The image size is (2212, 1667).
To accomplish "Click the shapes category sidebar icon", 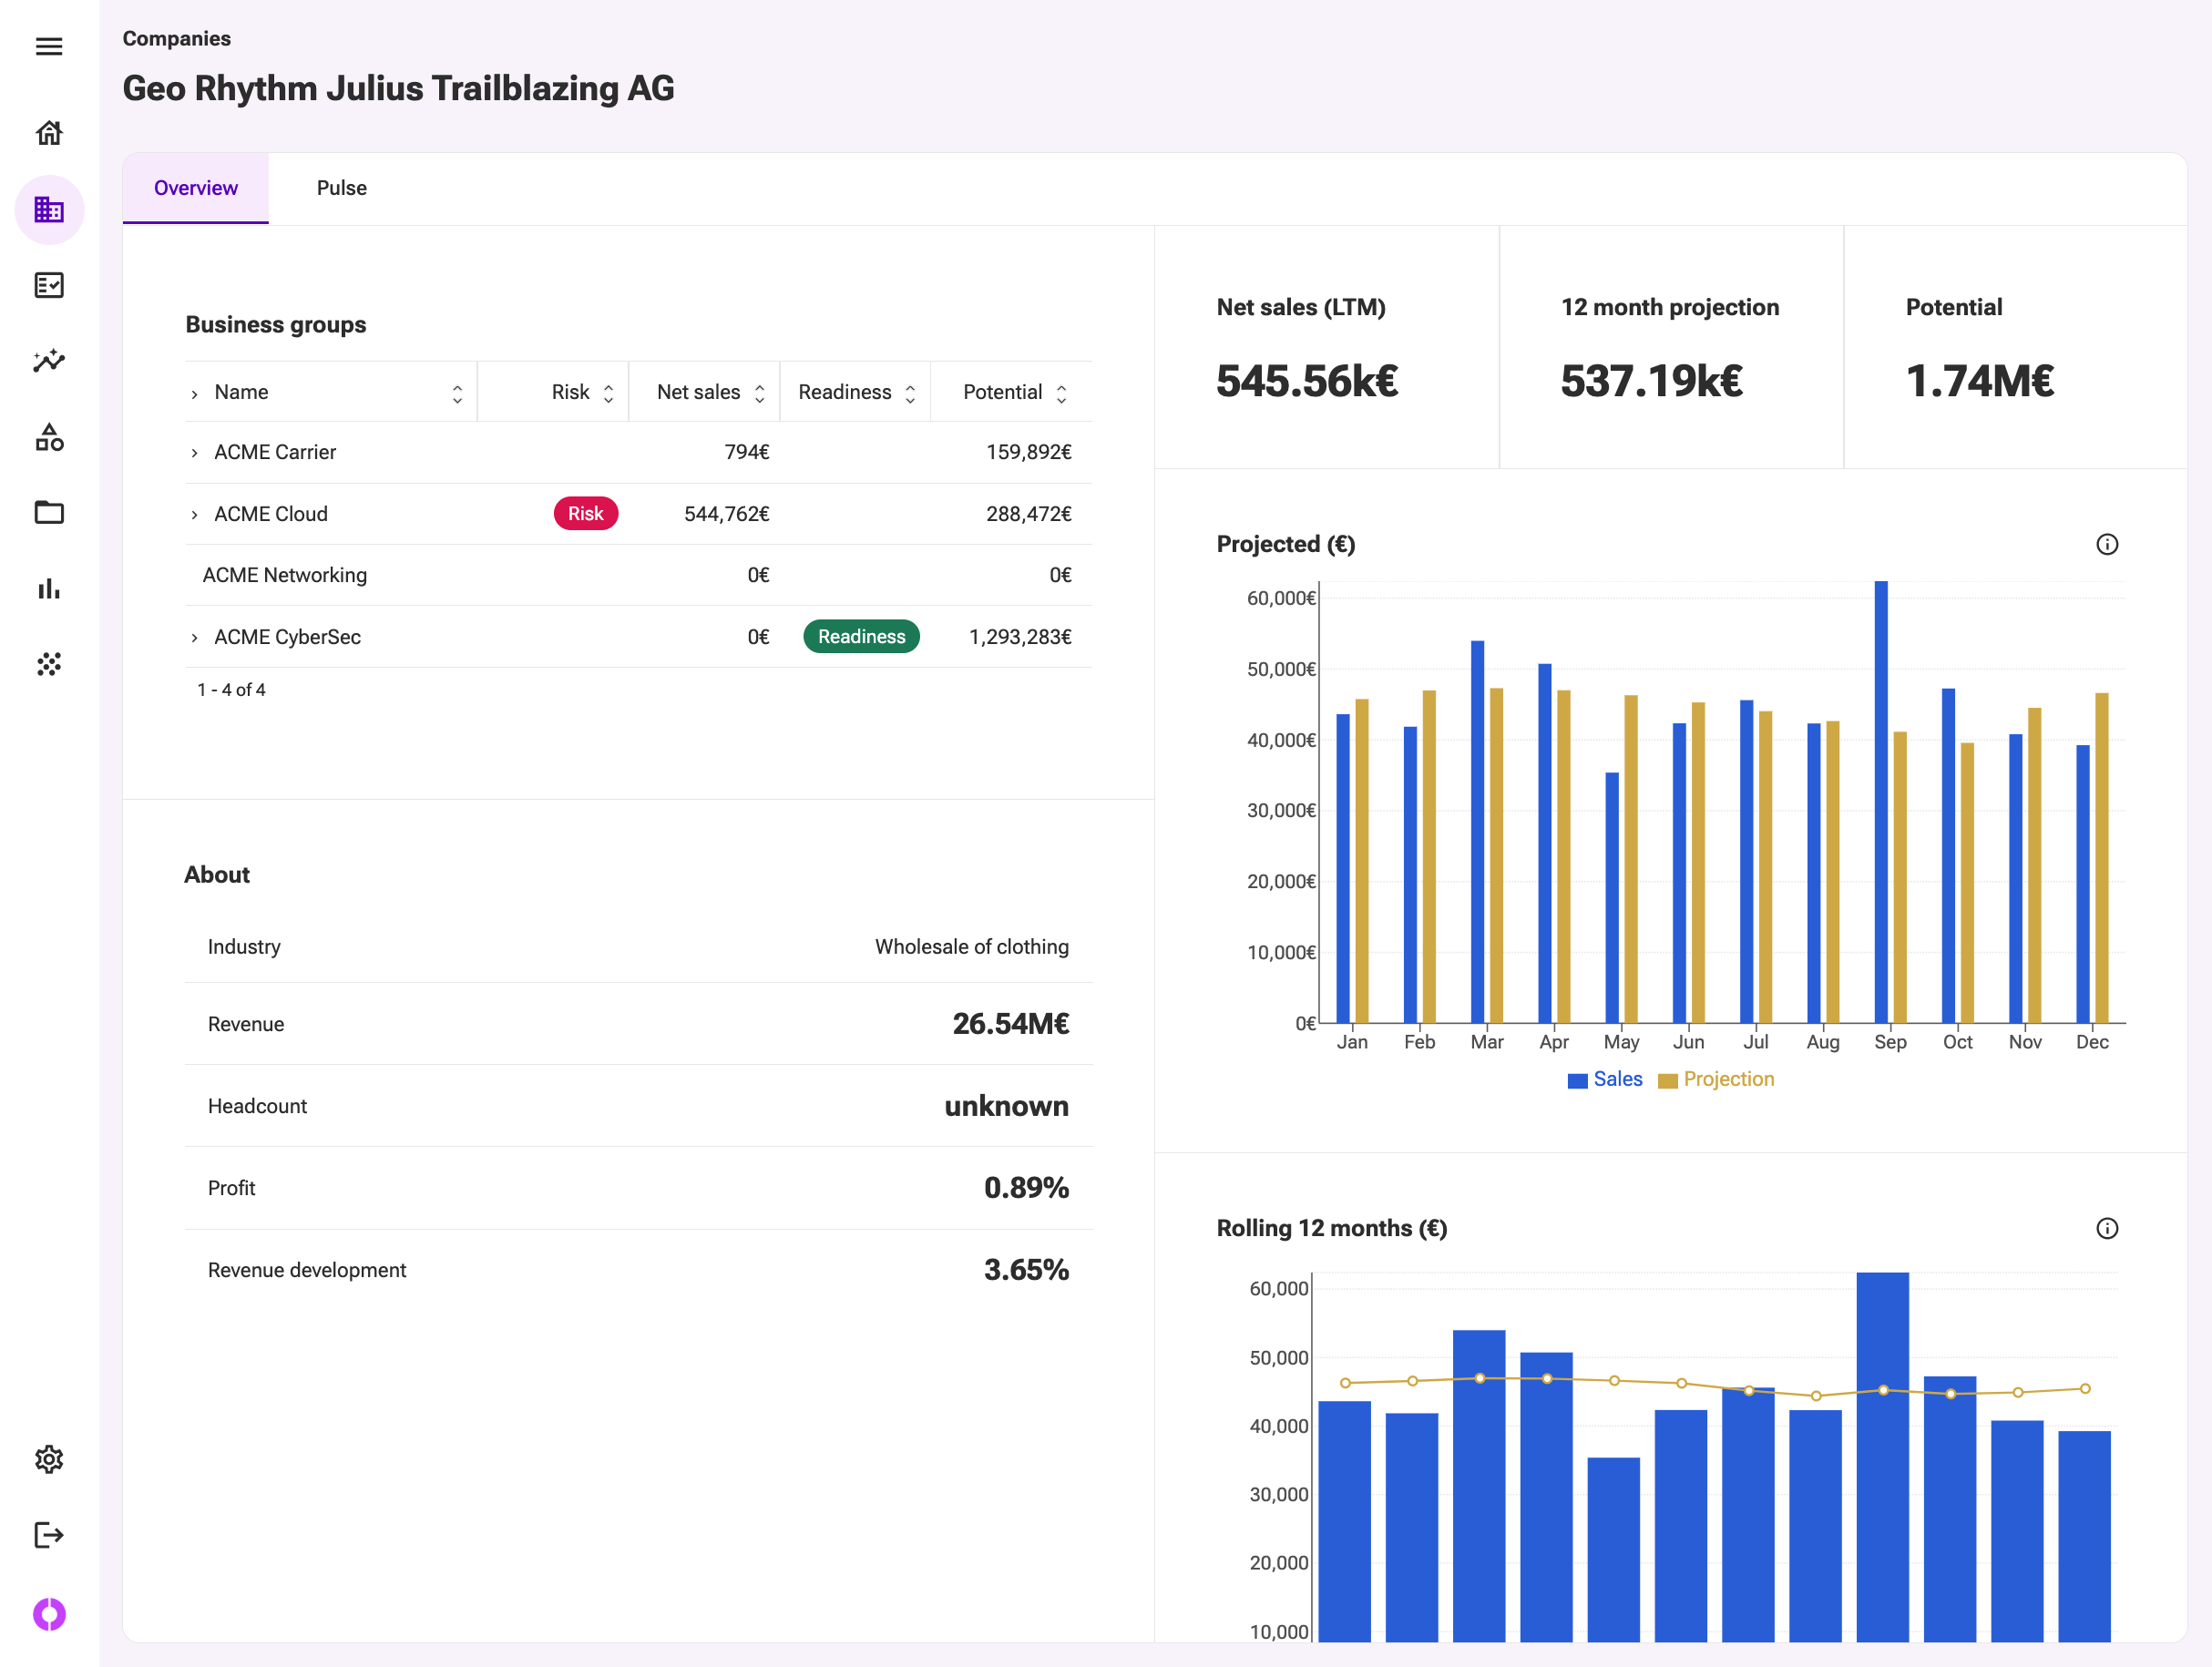I will coord(49,437).
